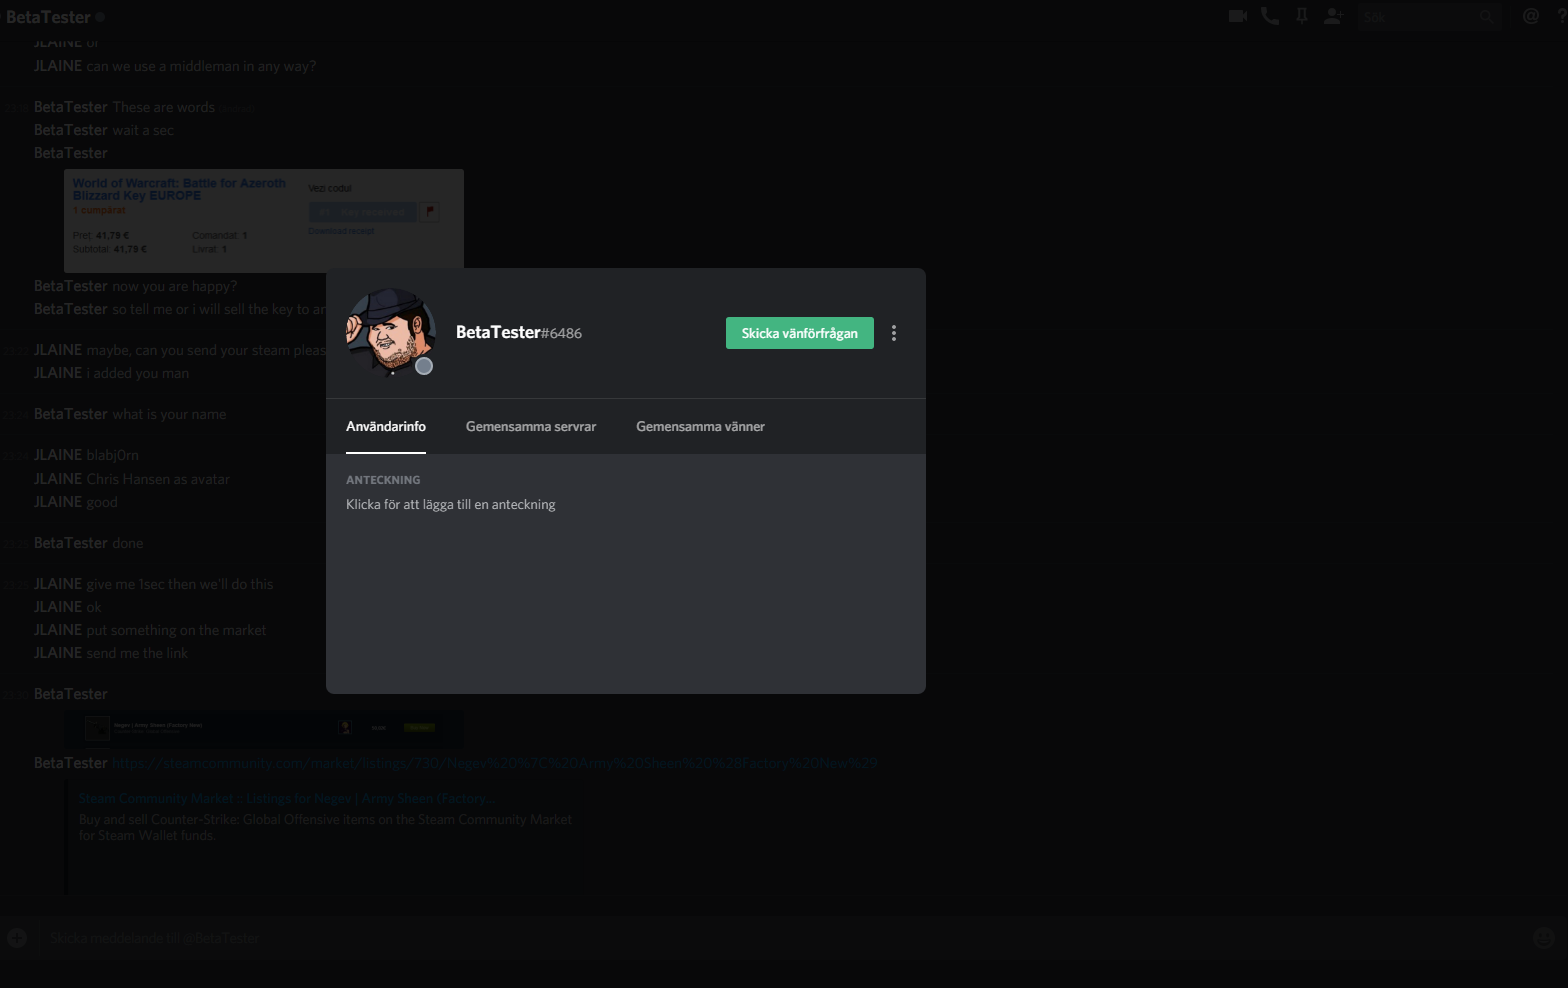Click BetaTester's avatar in the profile popup
This screenshot has width=1568, height=988.
390,333
